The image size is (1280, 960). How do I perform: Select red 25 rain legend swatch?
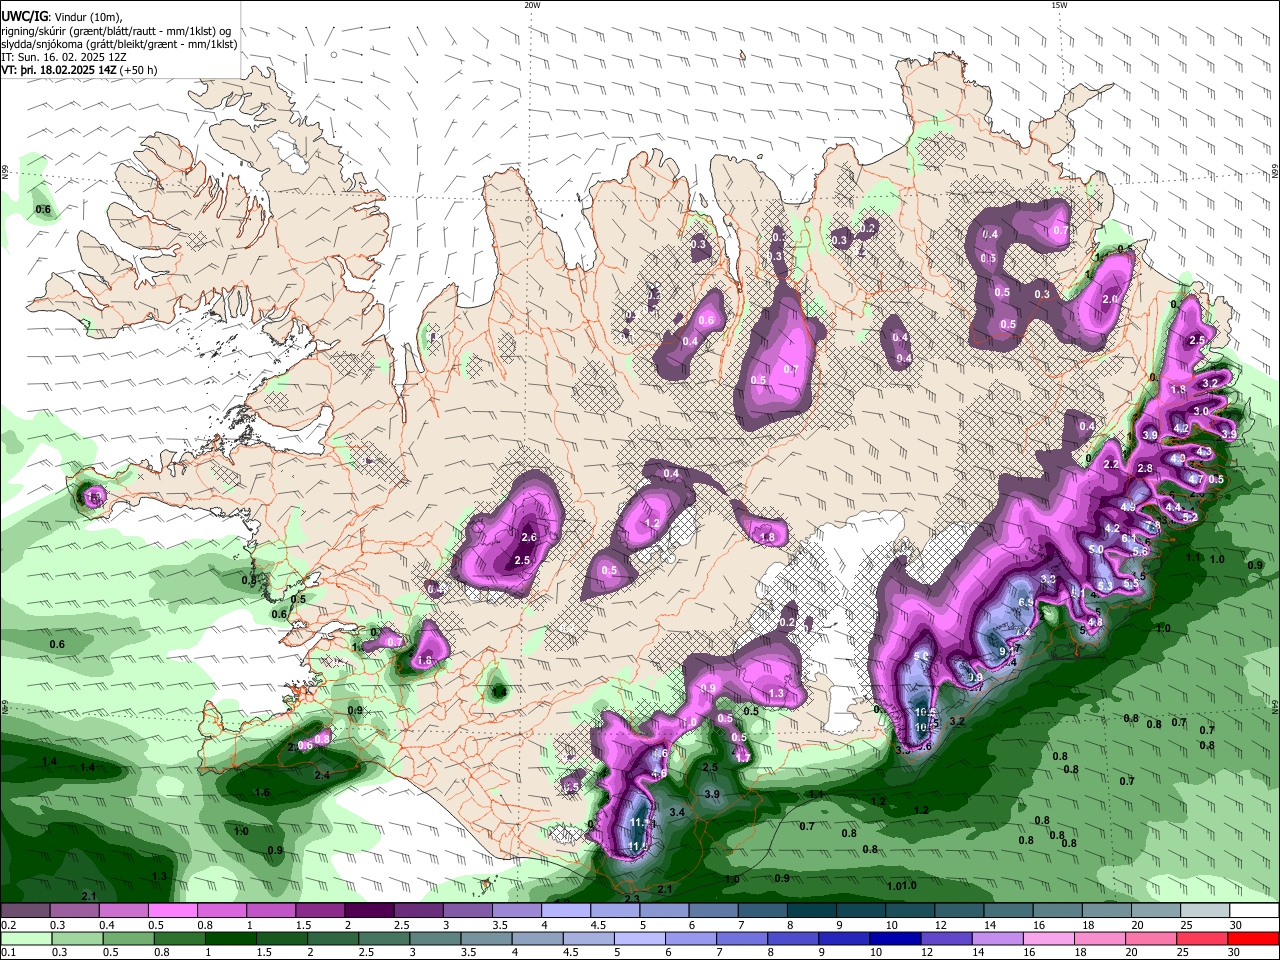tap(1202, 938)
